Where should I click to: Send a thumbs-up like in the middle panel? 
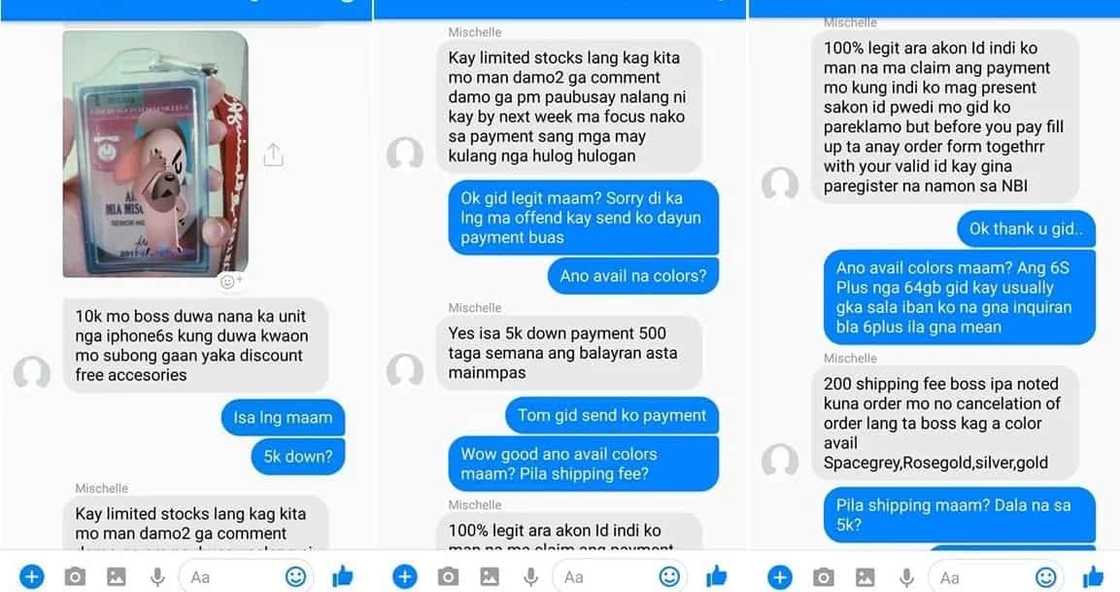pos(716,576)
